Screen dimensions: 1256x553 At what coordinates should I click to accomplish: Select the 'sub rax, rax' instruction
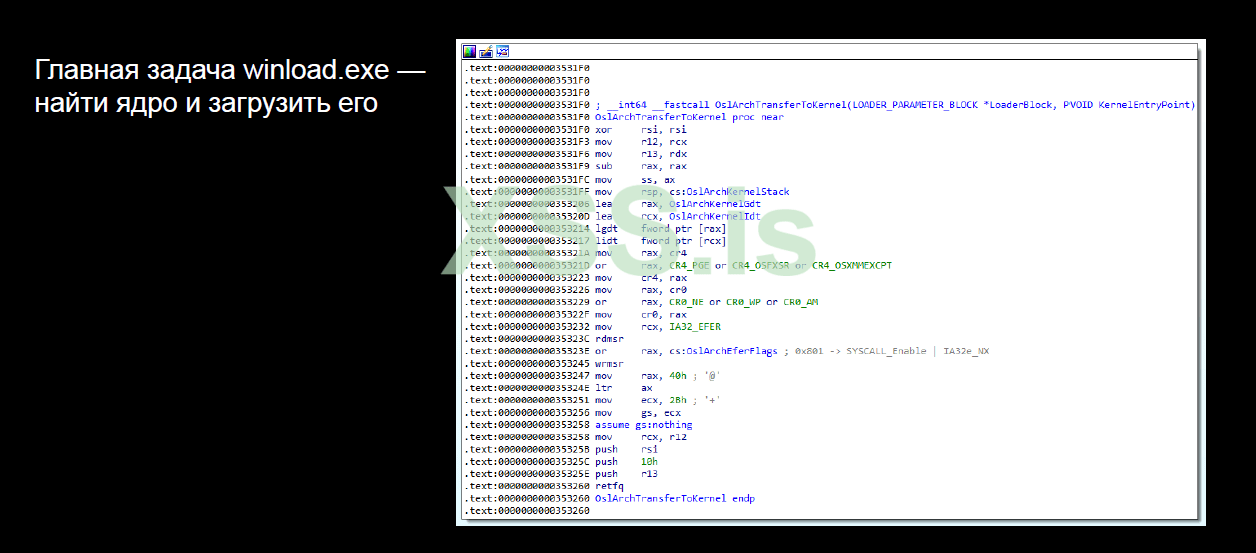point(641,166)
